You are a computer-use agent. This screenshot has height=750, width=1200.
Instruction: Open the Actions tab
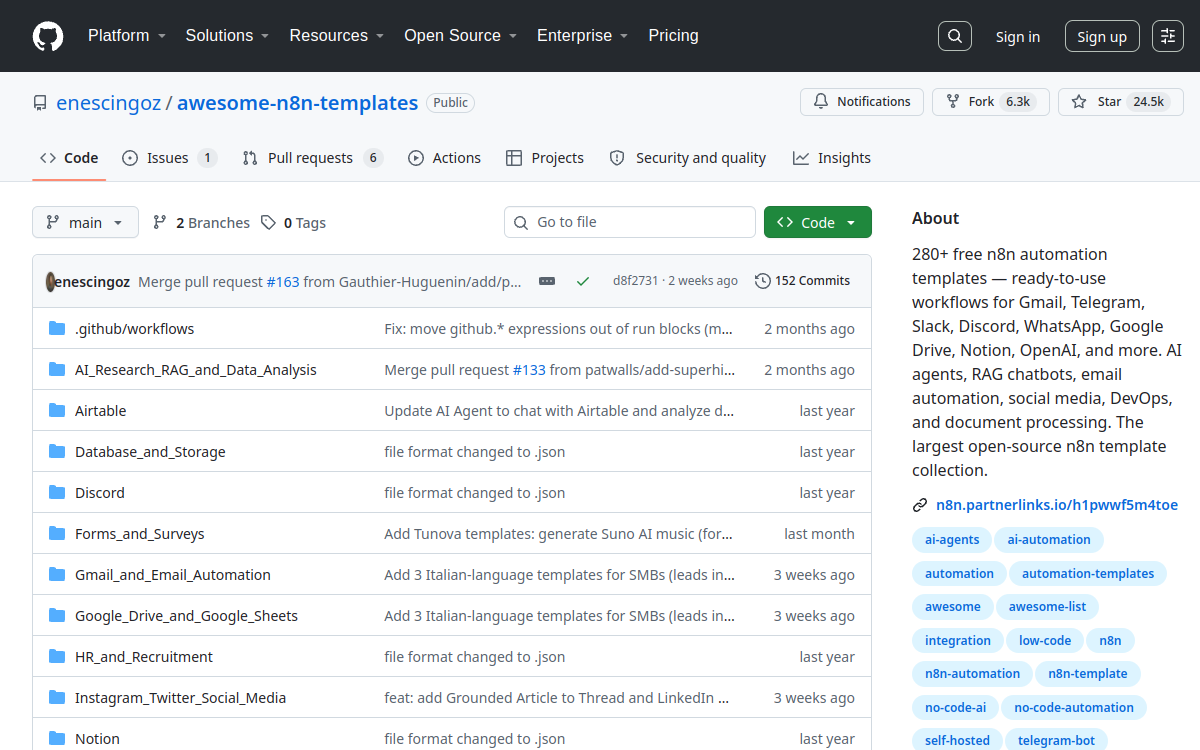(445, 158)
